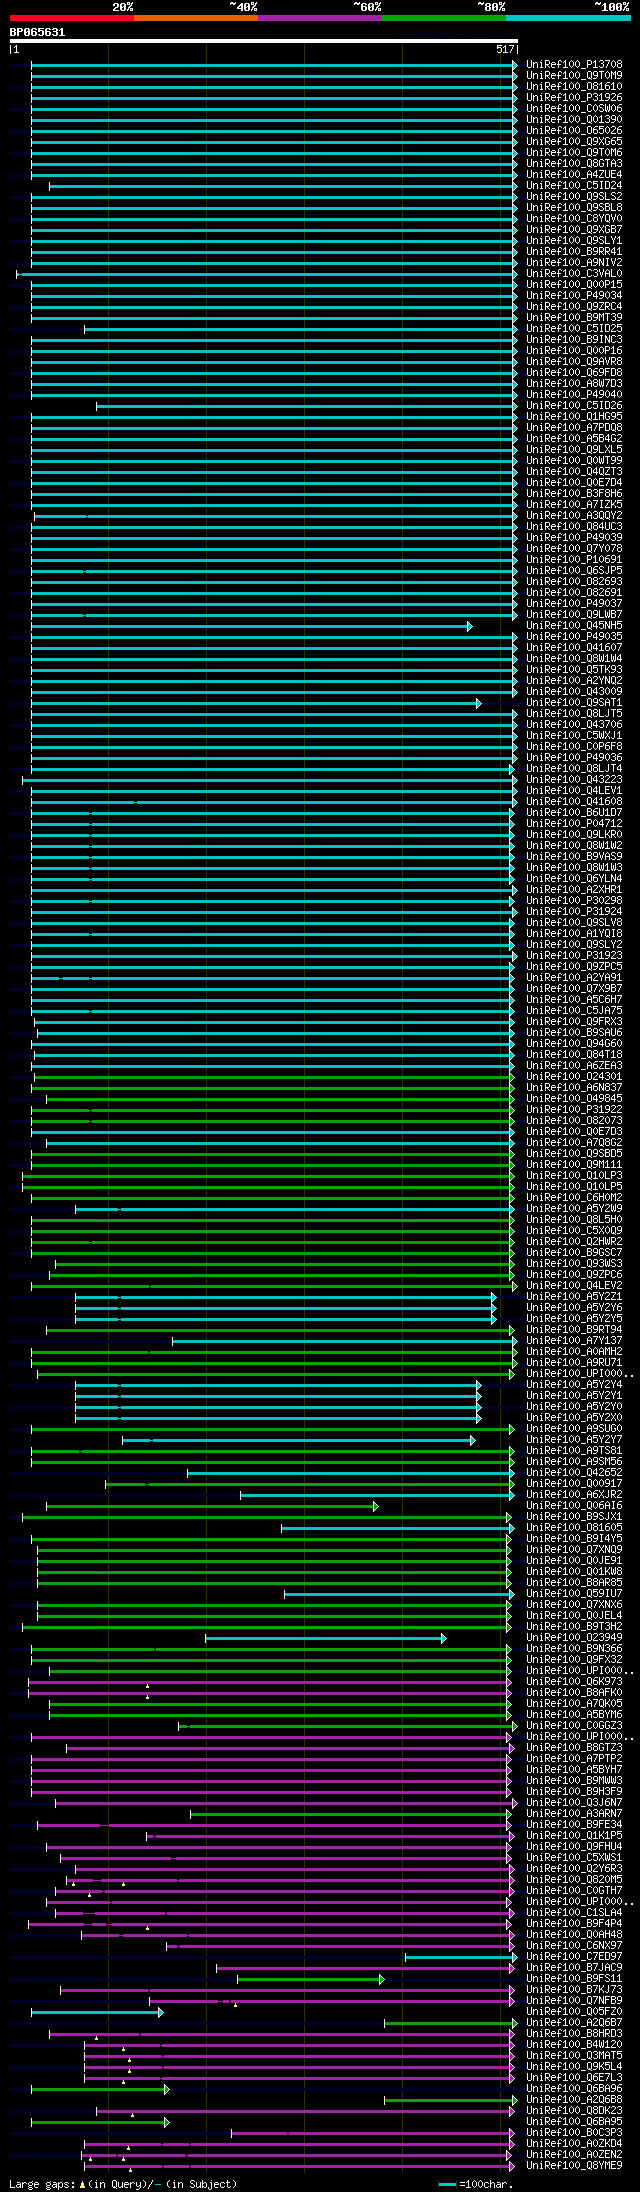This screenshot has width=640, height=2192.
Task: Select label UniRef100_Q06AI6
Action: point(574,1506)
